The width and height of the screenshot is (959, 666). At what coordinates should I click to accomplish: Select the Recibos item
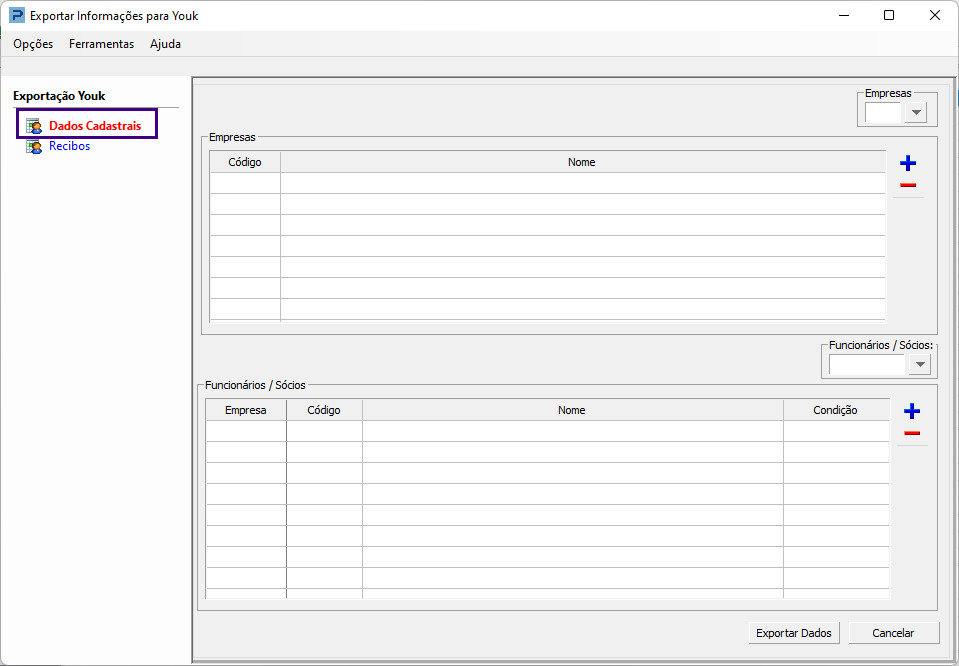69,146
